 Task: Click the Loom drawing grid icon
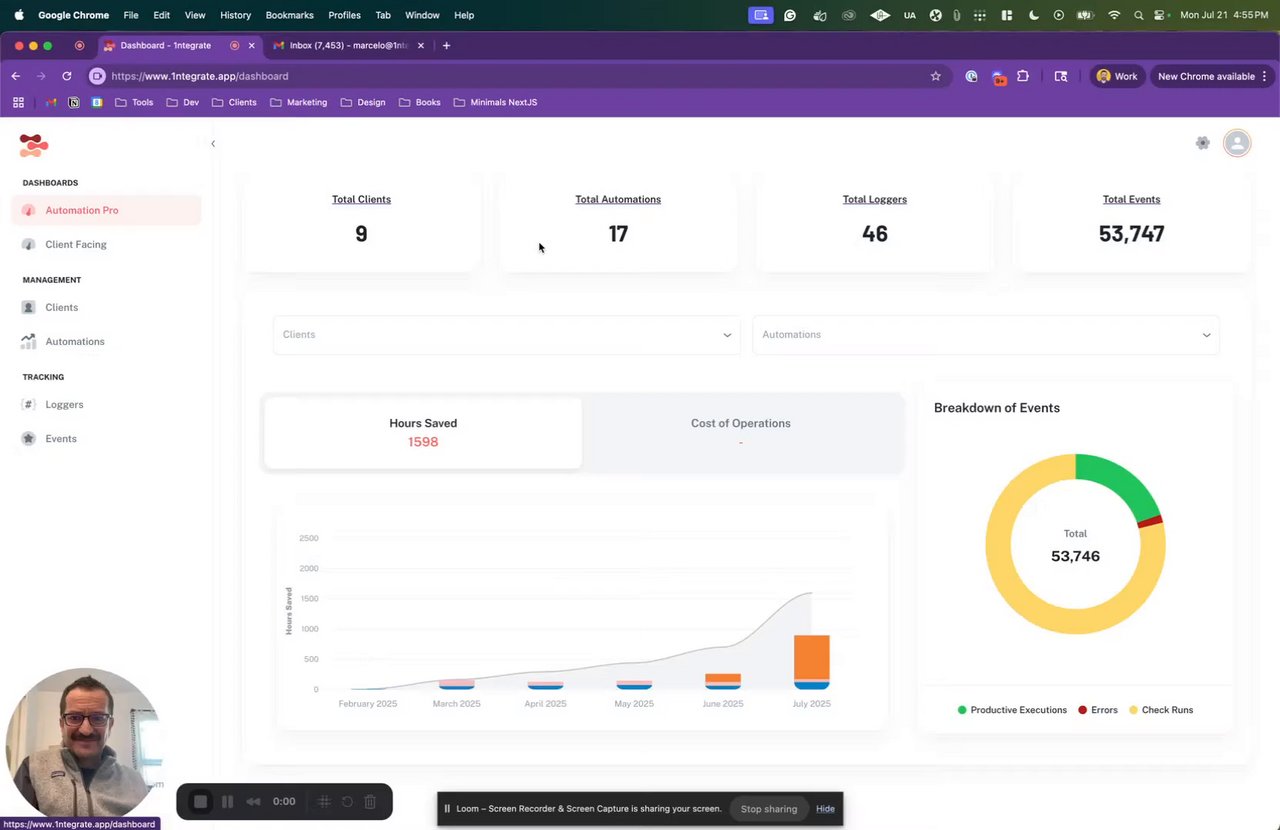pyautogui.click(x=324, y=801)
